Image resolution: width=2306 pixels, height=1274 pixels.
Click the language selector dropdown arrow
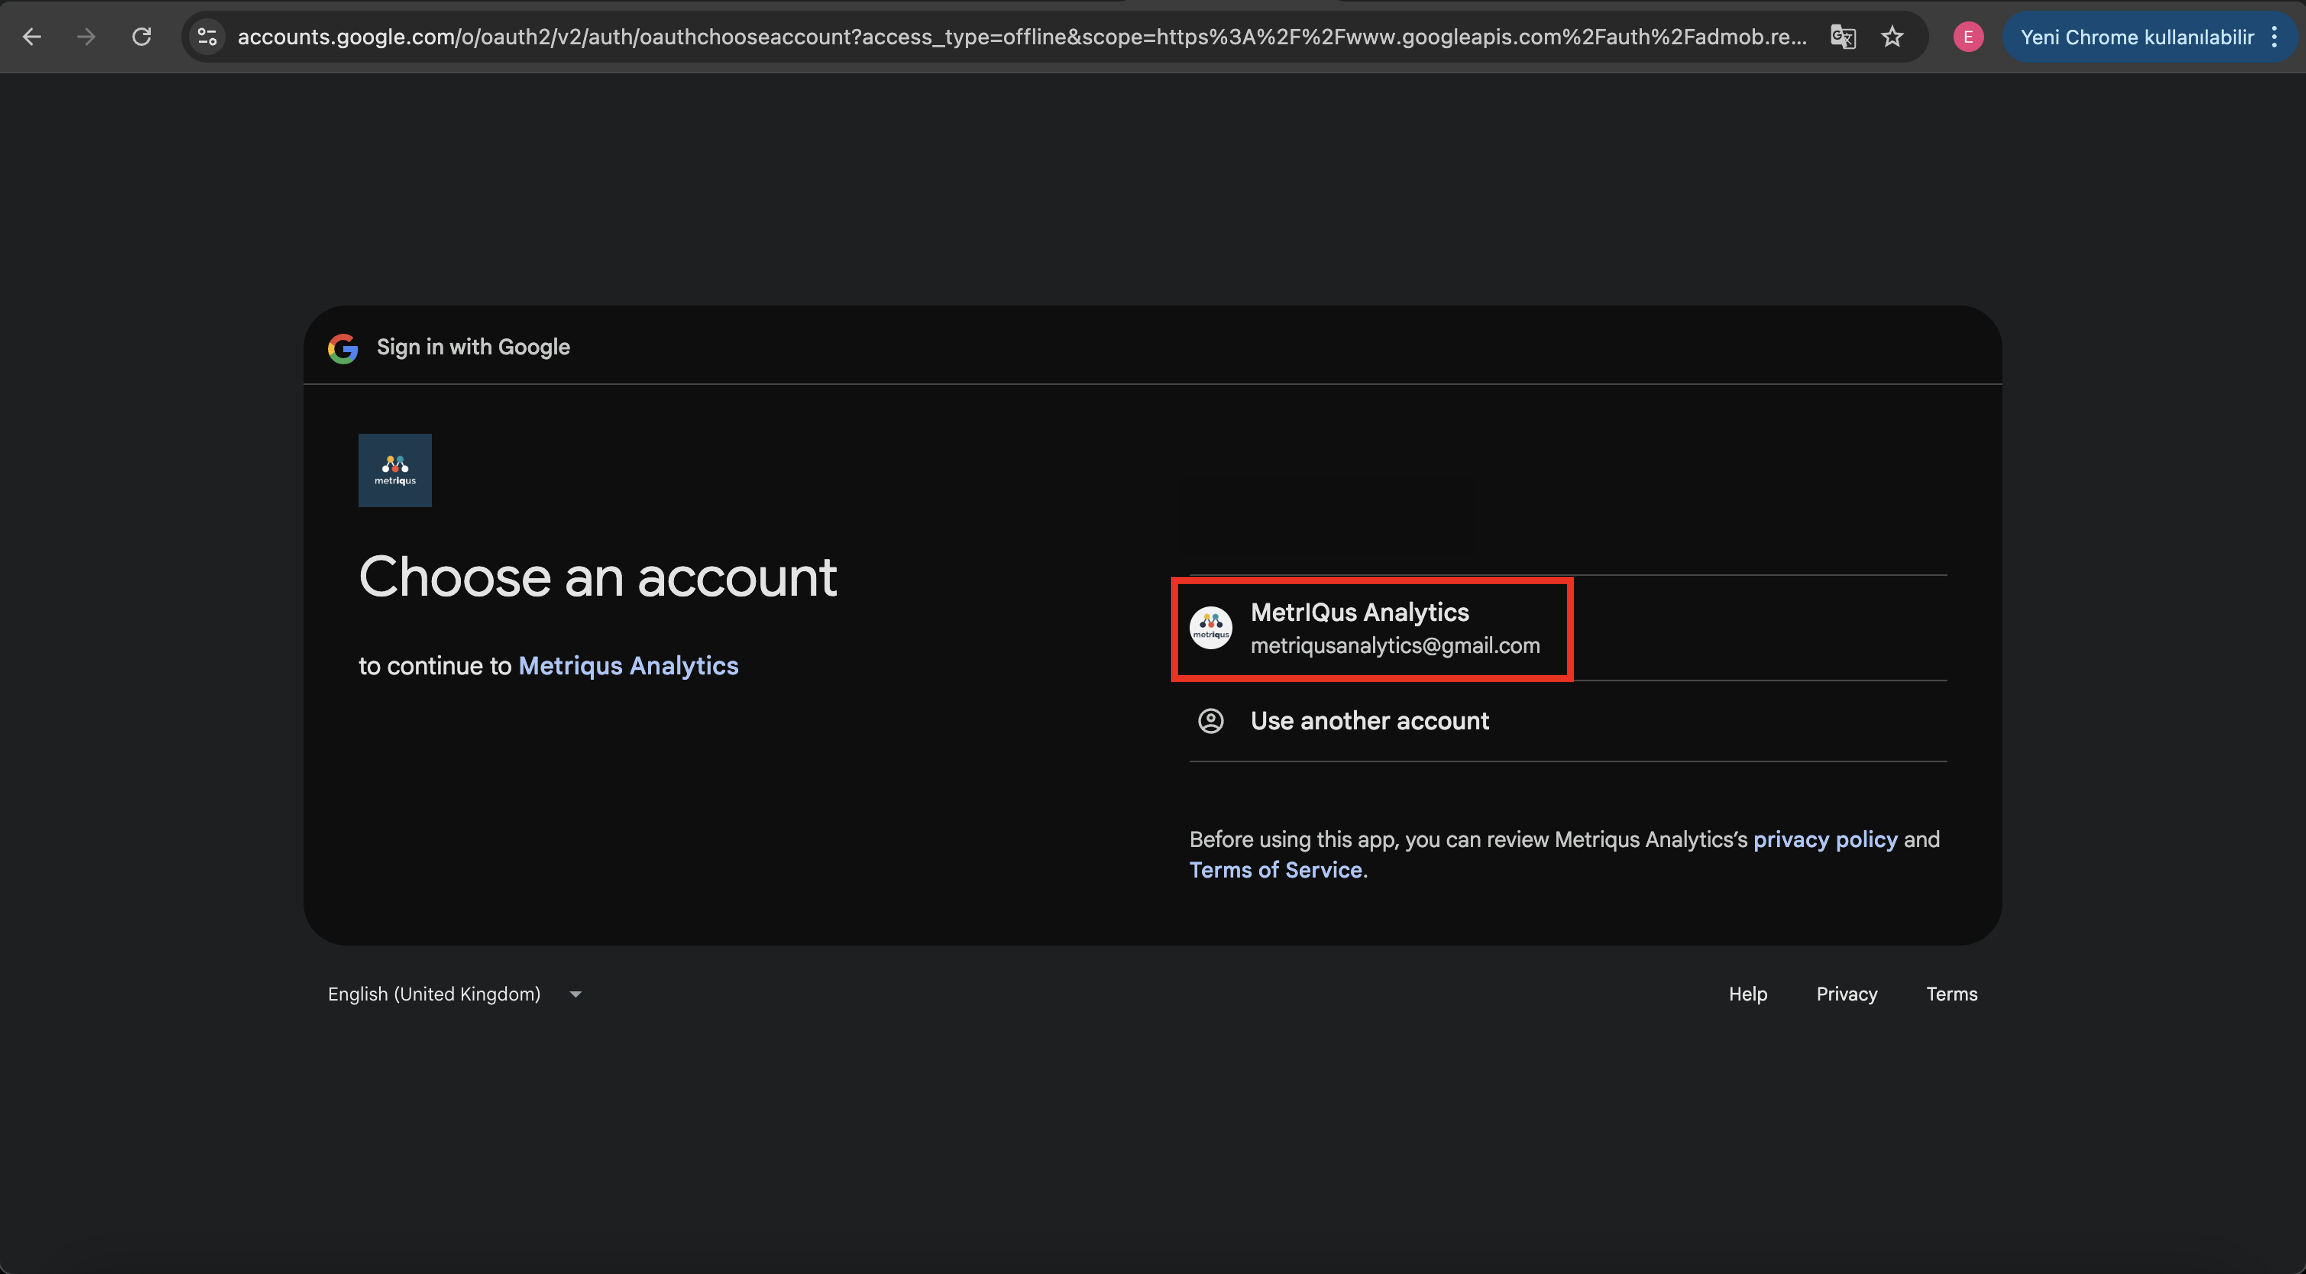576,994
